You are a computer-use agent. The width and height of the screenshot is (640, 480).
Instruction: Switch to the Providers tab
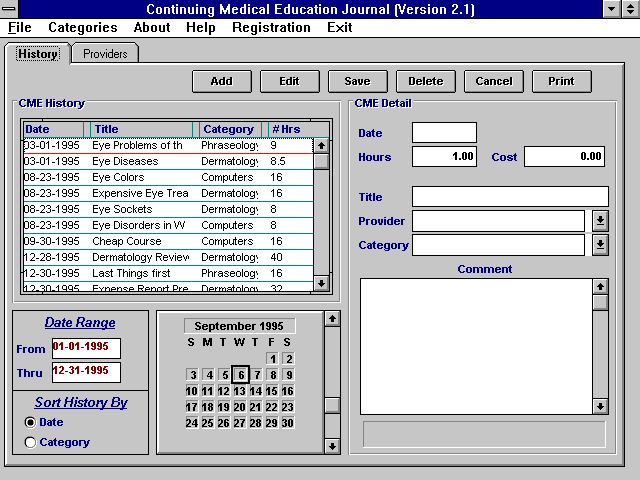105,53
